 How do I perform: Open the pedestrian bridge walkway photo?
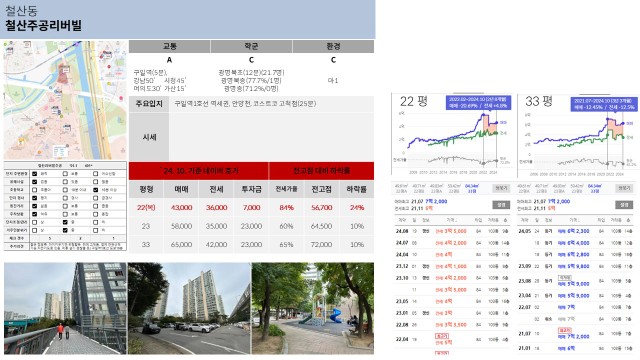tap(65, 308)
